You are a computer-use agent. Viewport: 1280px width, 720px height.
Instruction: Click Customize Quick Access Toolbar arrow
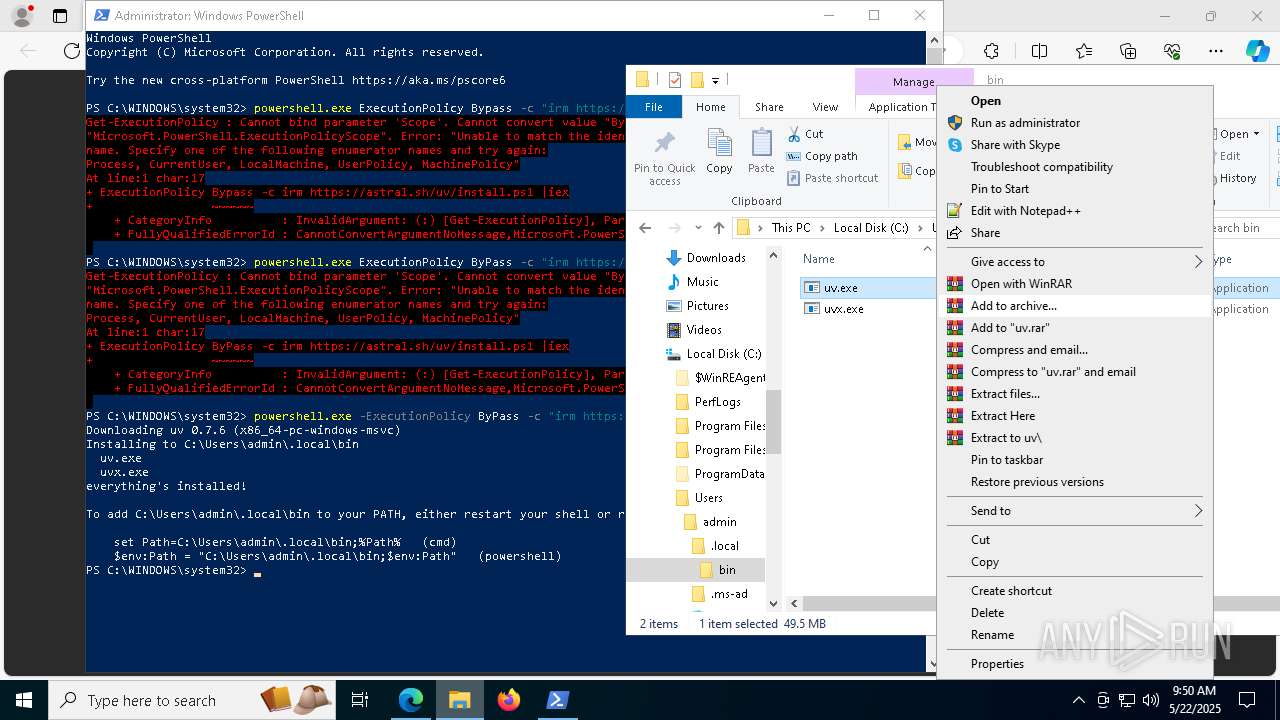[716, 81]
